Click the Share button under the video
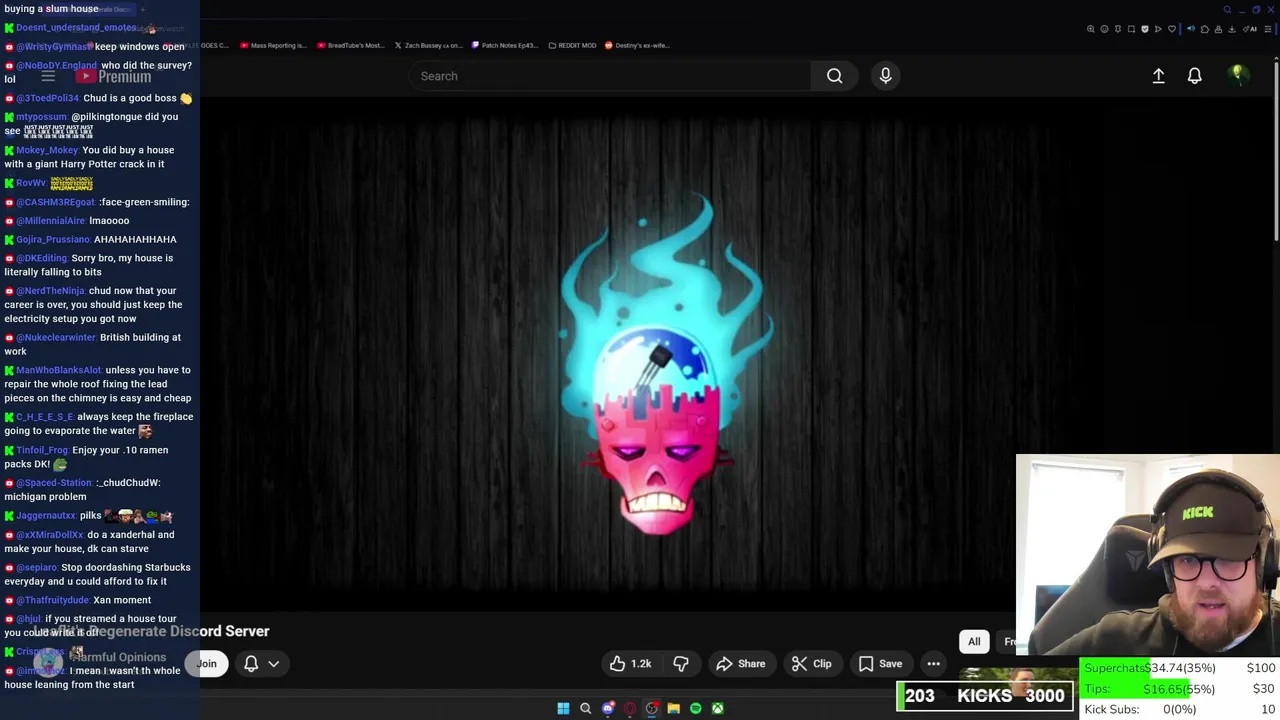 point(741,663)
